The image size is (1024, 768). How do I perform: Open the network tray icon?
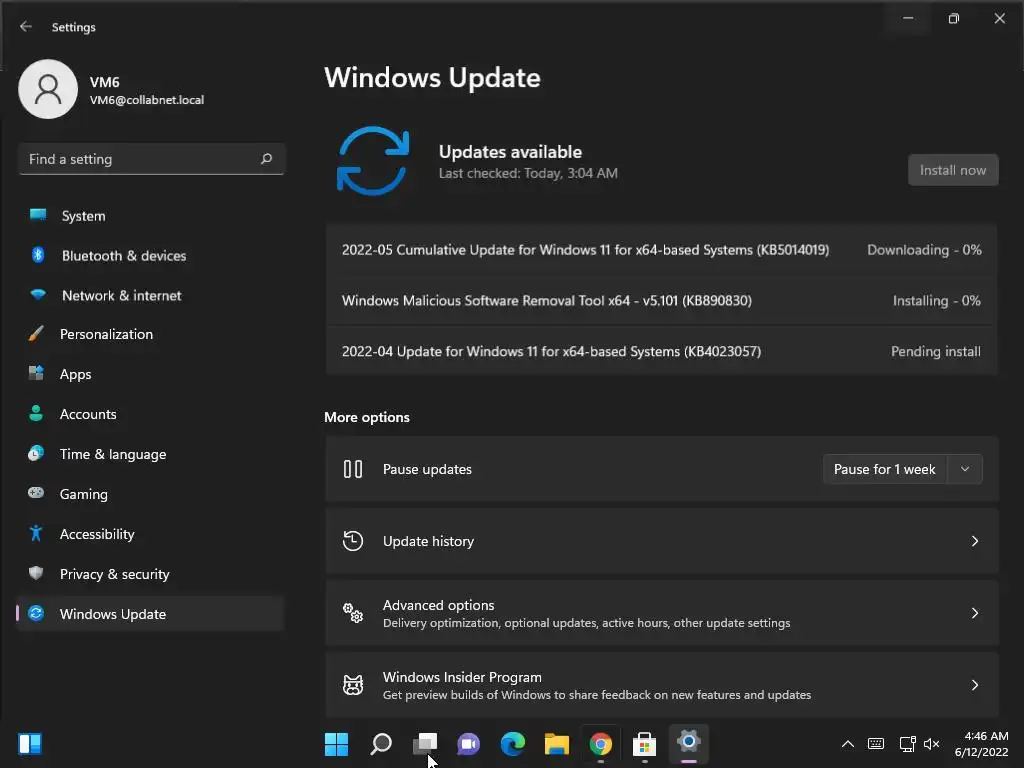907,744
